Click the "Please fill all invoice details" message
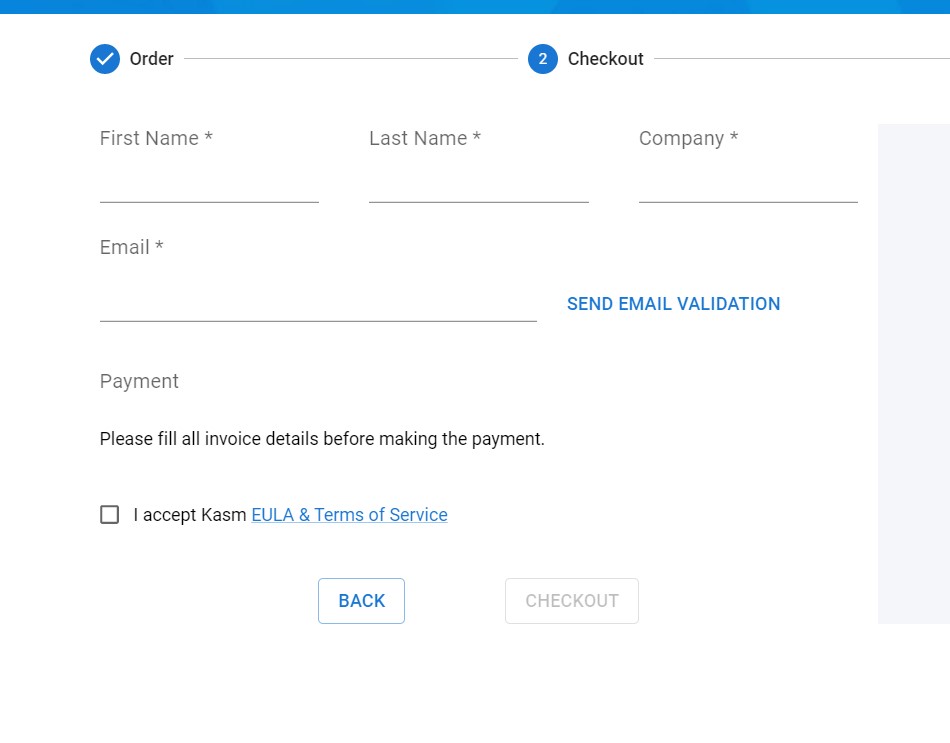 pyautogui.click(x=322, y=439)
